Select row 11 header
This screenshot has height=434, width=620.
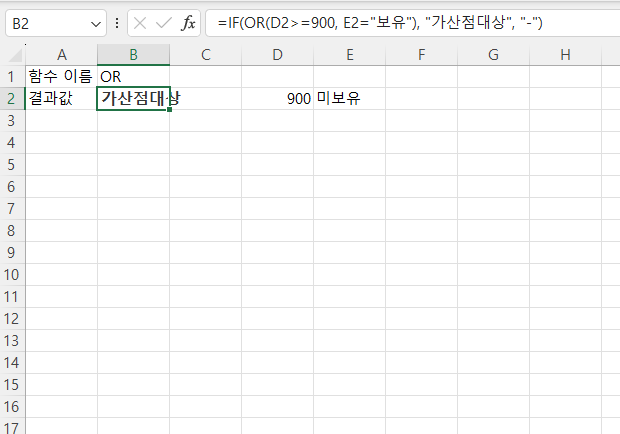(12, 297)
